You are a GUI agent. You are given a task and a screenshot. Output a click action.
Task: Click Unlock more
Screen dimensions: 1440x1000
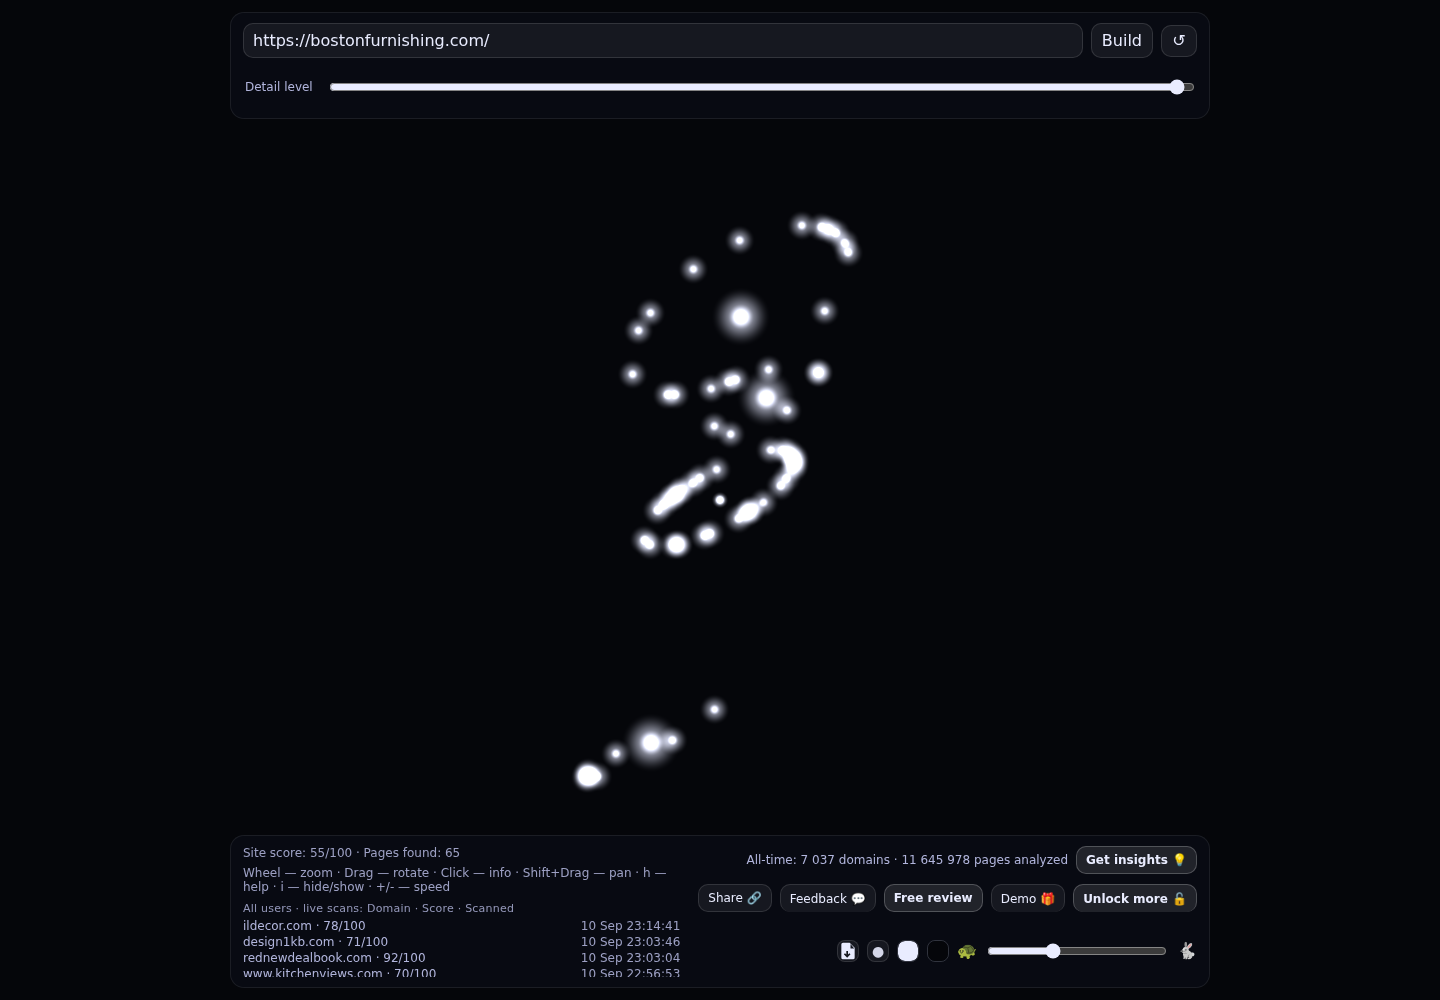click(1135, 898)
